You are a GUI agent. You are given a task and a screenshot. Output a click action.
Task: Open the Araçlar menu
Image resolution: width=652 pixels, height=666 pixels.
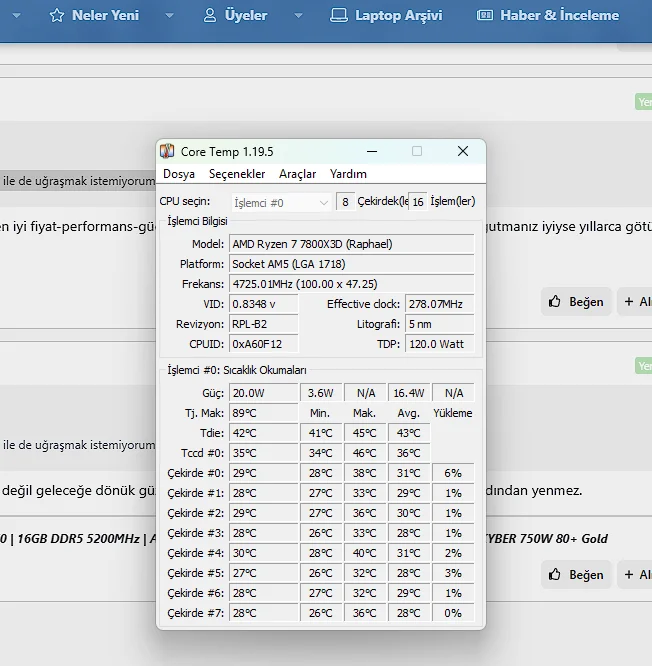297,174
